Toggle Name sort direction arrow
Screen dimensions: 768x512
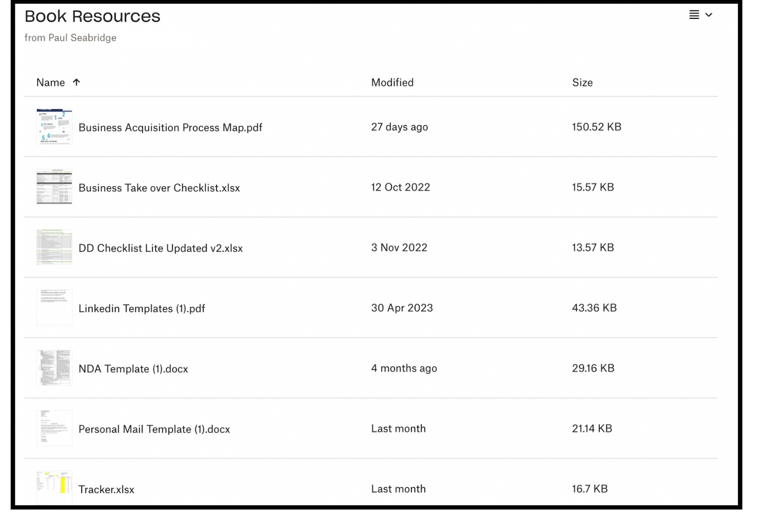(x=76, y=83)
